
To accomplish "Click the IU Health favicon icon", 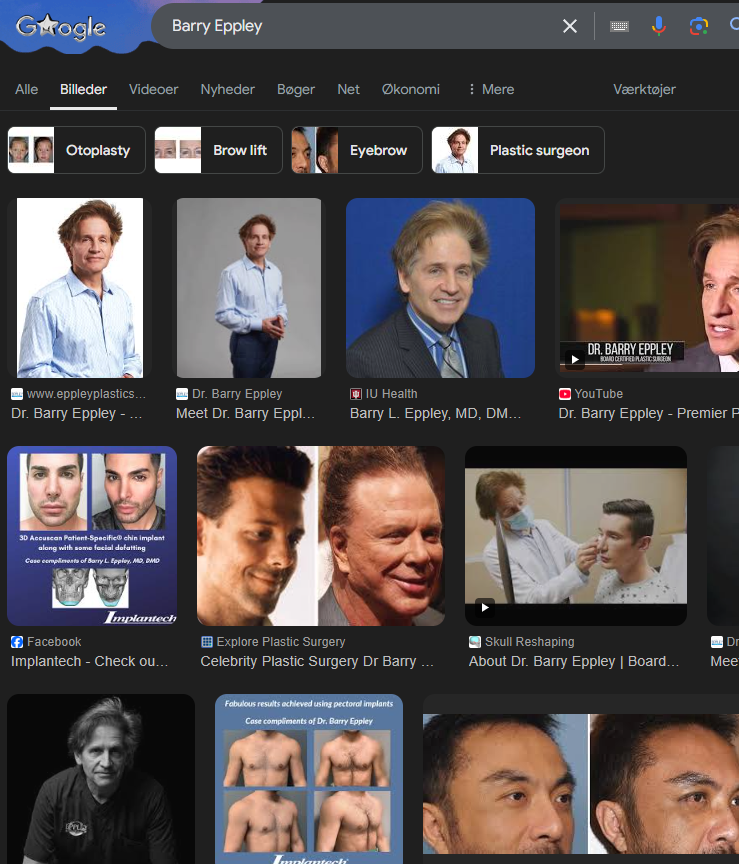I will tap(356, 394).
